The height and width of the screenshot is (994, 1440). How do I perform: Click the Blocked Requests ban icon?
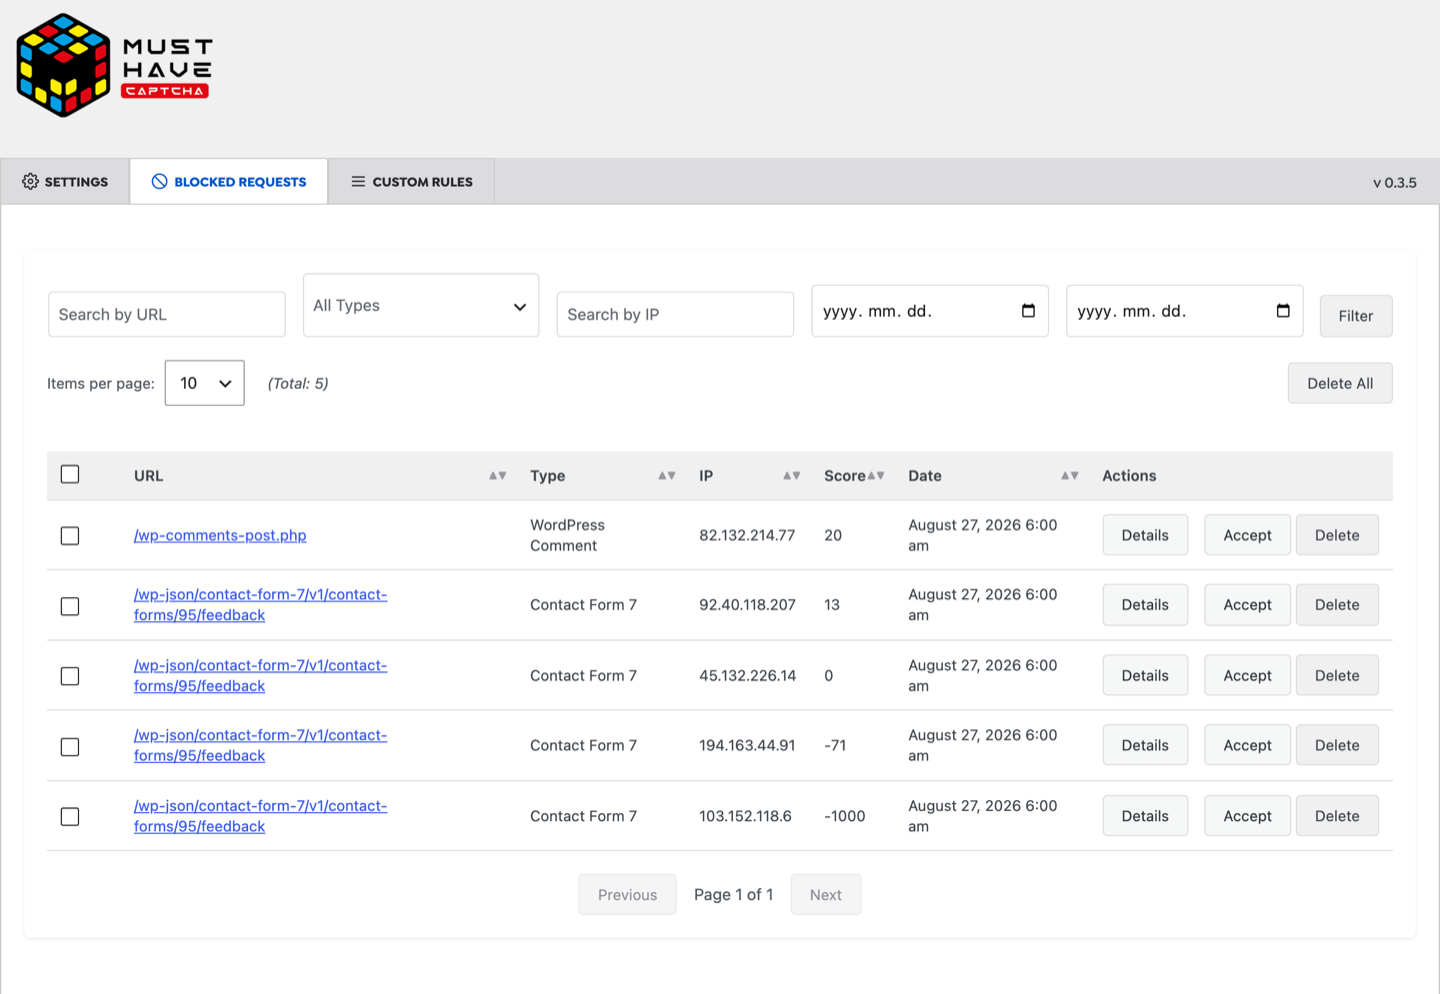(x=159, y=181)
